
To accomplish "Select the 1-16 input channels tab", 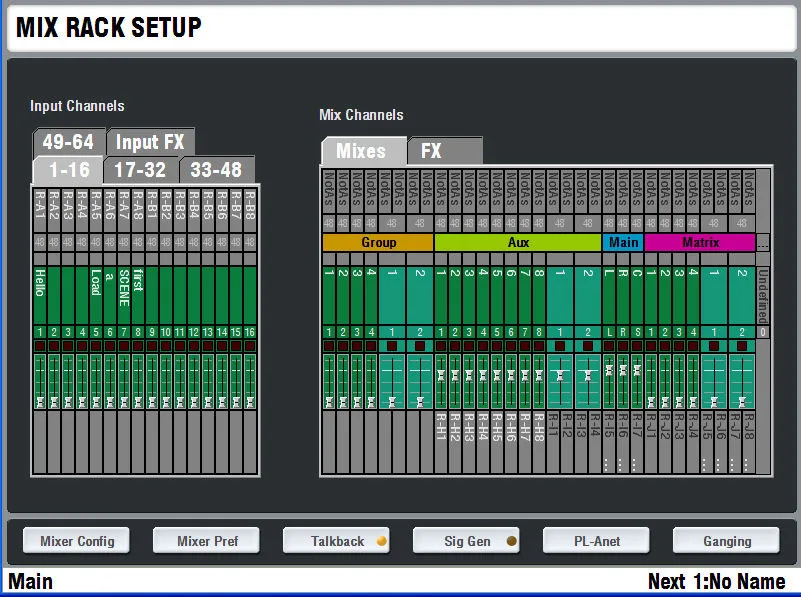I will [x=68, y=170].
